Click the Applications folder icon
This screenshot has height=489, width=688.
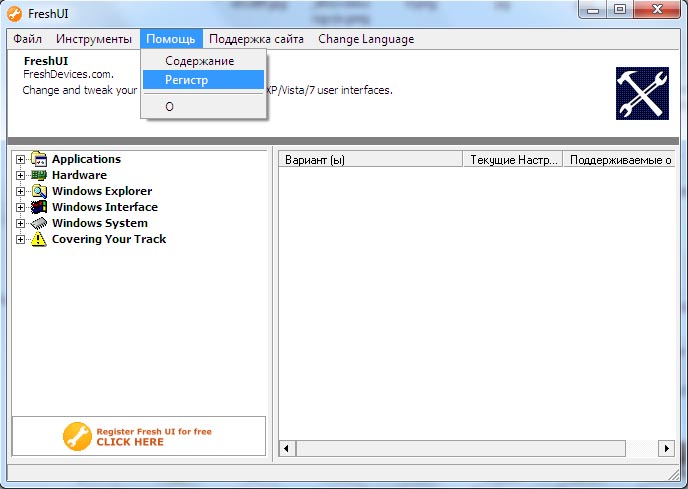[39, 159]
